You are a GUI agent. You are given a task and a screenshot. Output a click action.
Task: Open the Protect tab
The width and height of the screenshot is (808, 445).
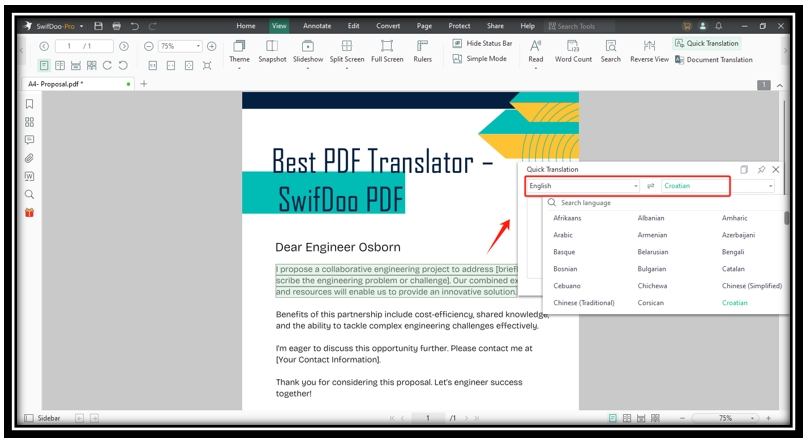(x=459, y=26)
